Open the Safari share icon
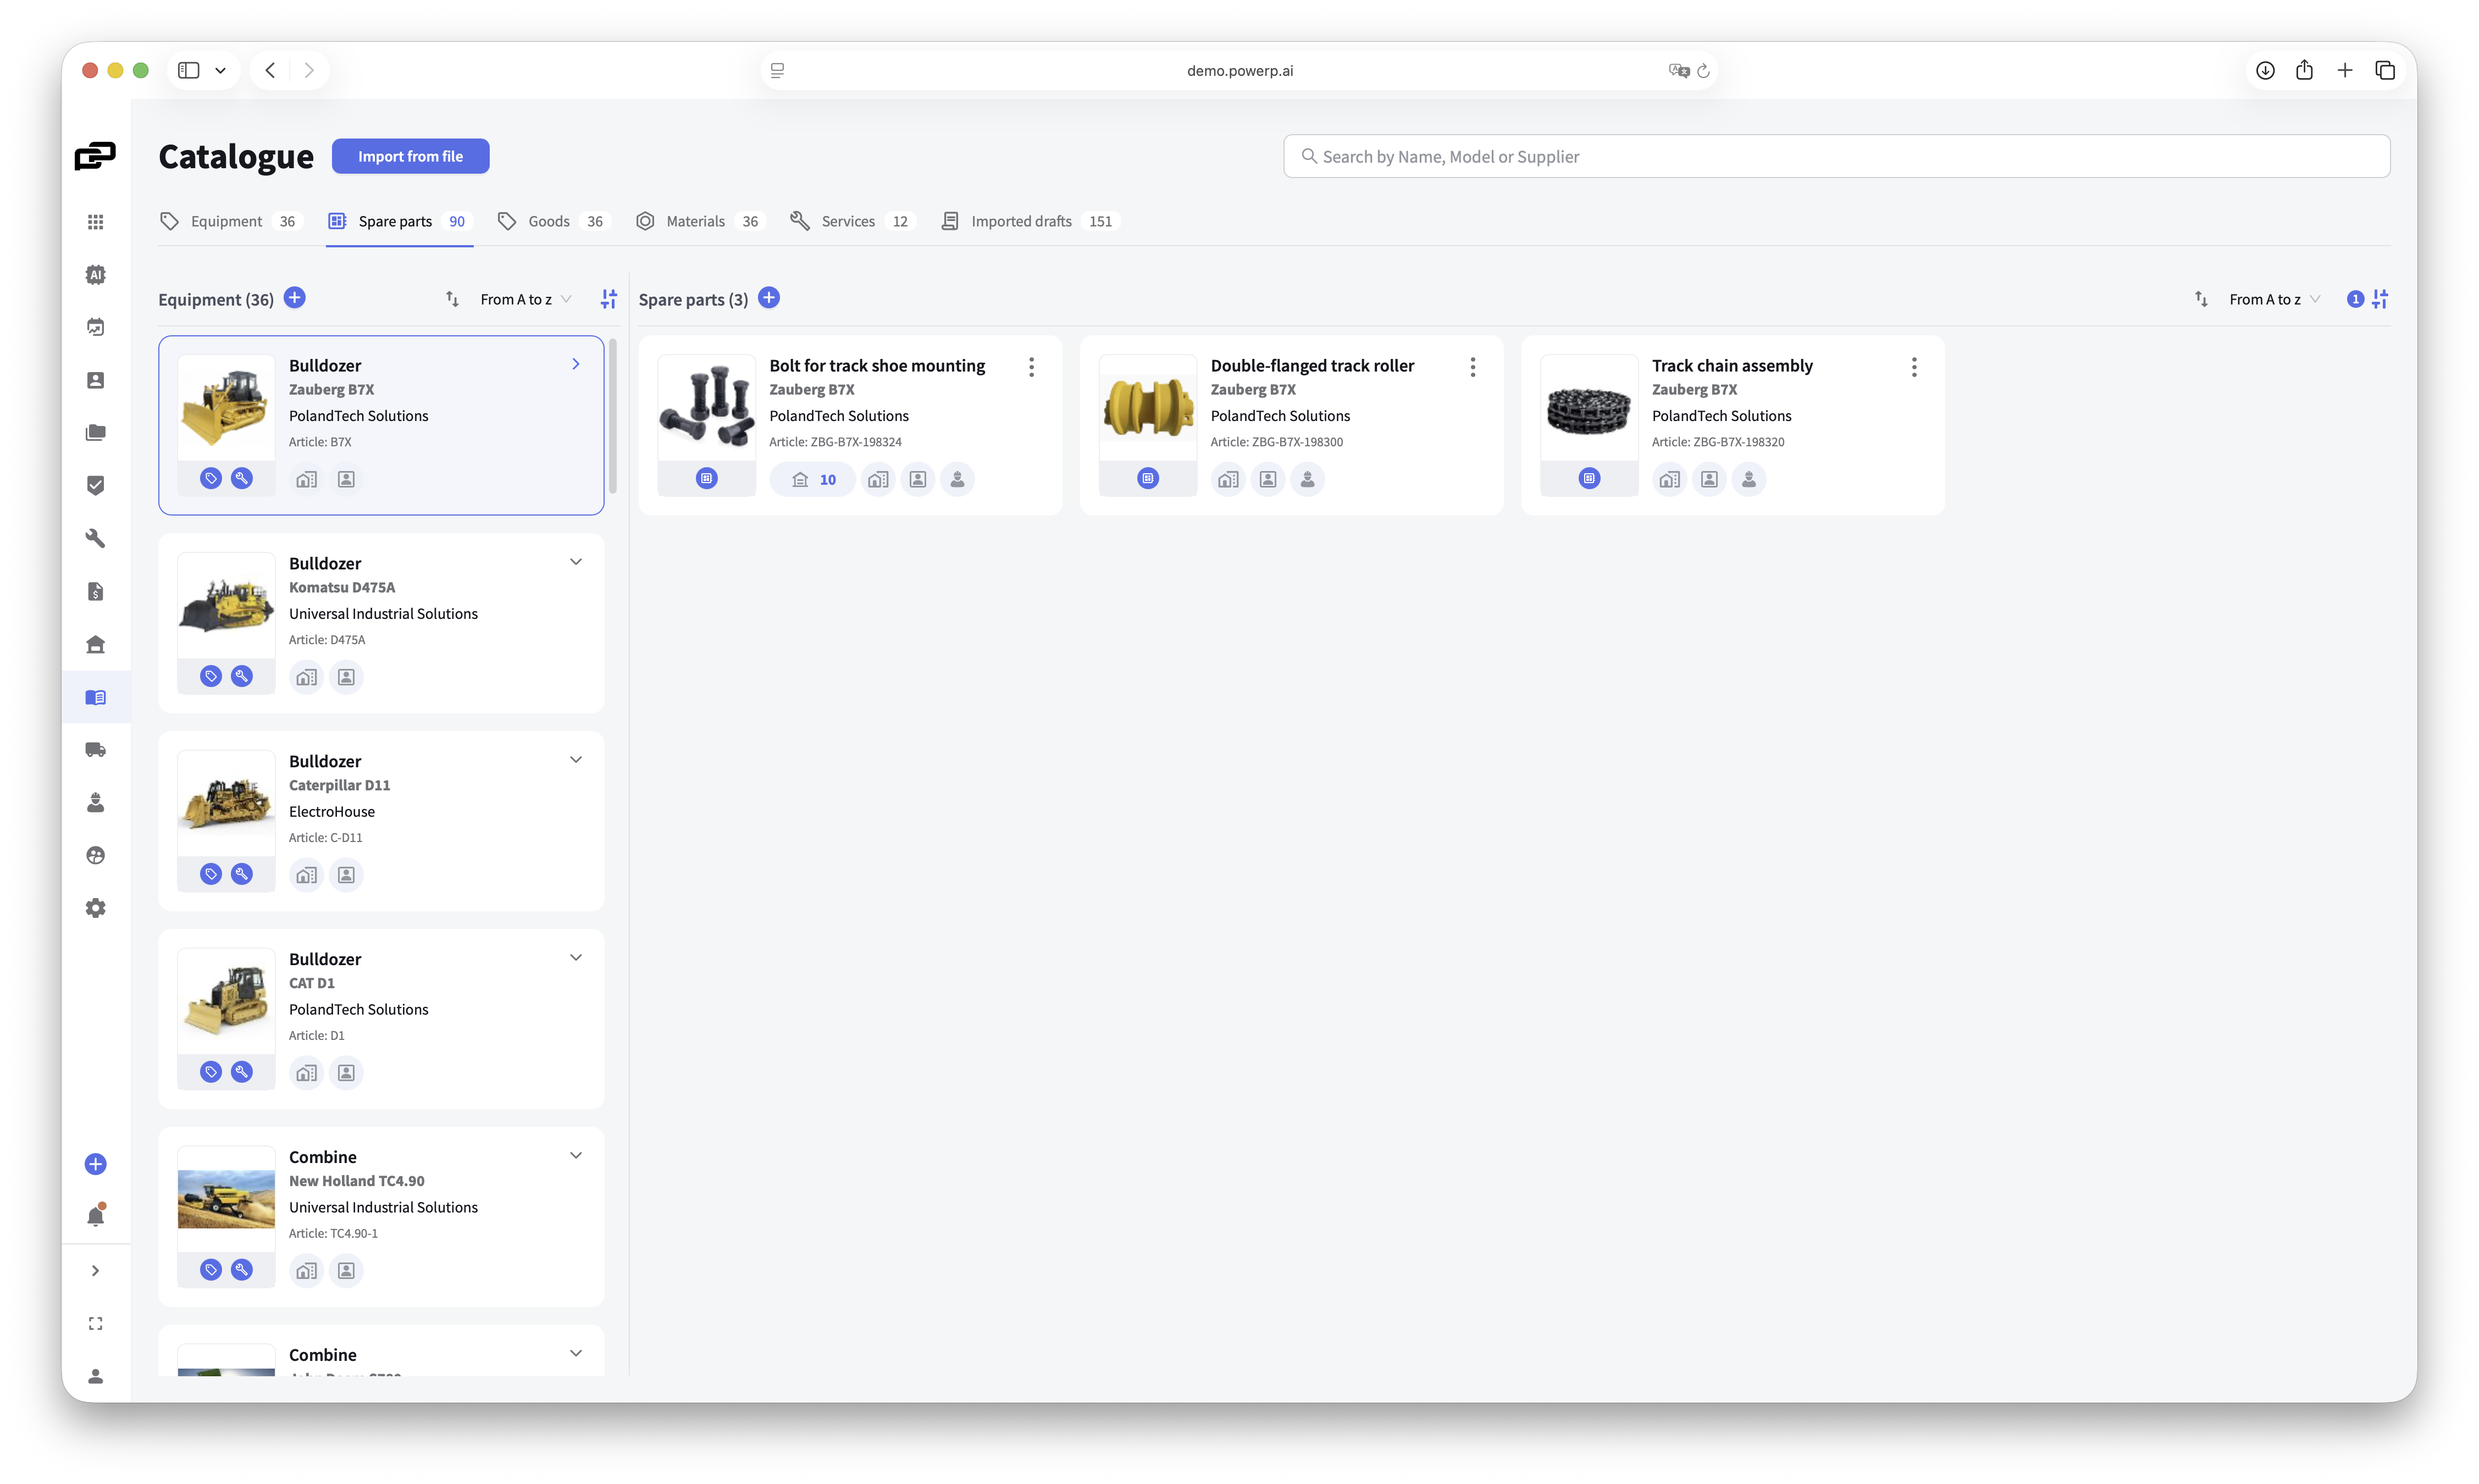2479x1484 pixels. tap(2304, 70)
